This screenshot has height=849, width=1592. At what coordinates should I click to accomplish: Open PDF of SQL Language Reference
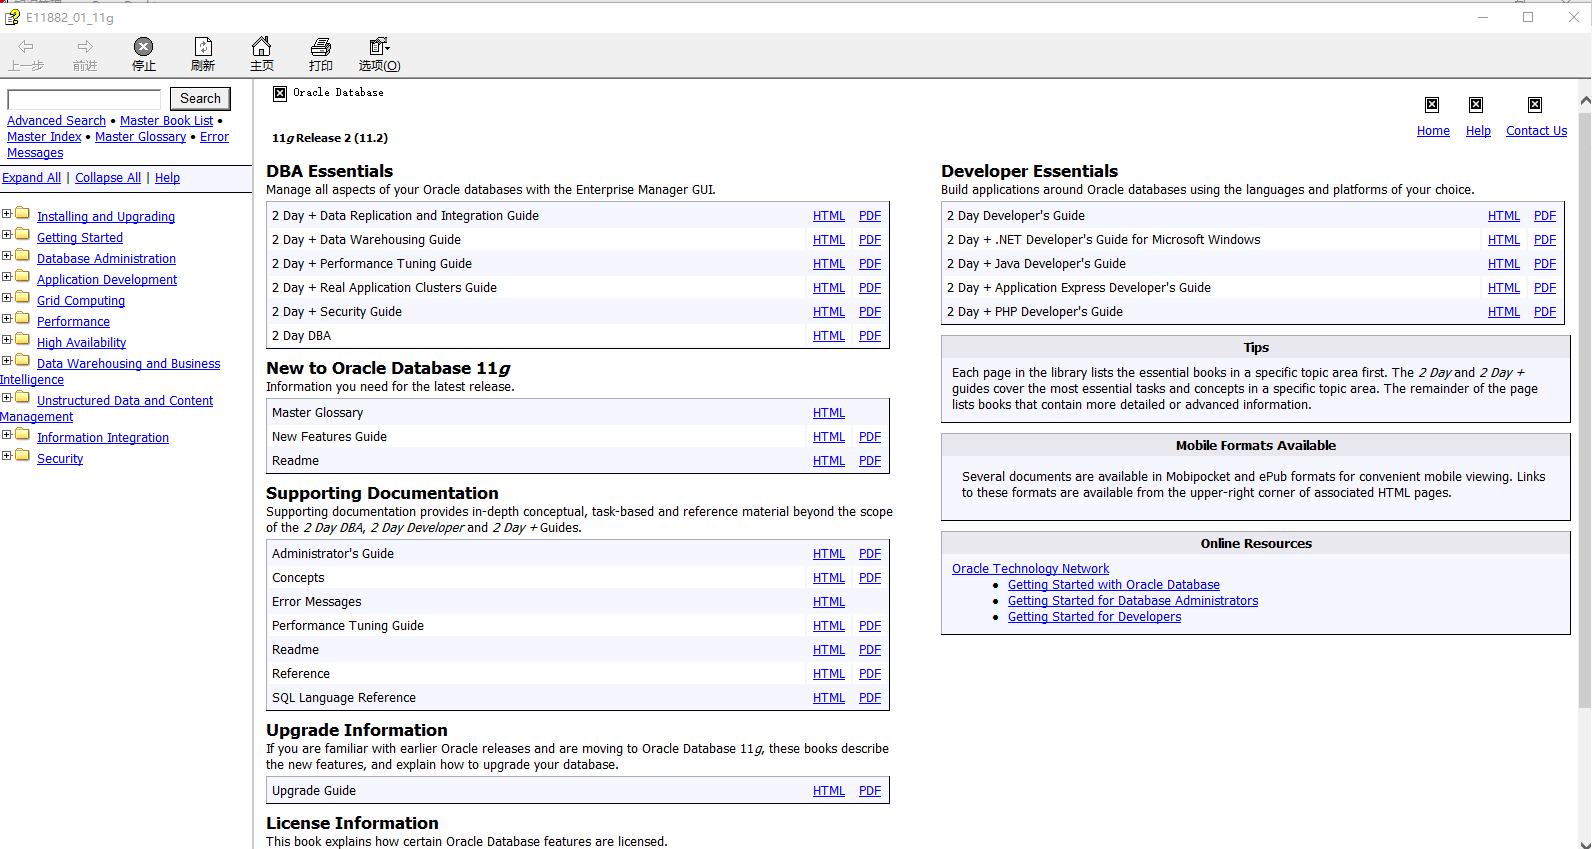(870, 698)
